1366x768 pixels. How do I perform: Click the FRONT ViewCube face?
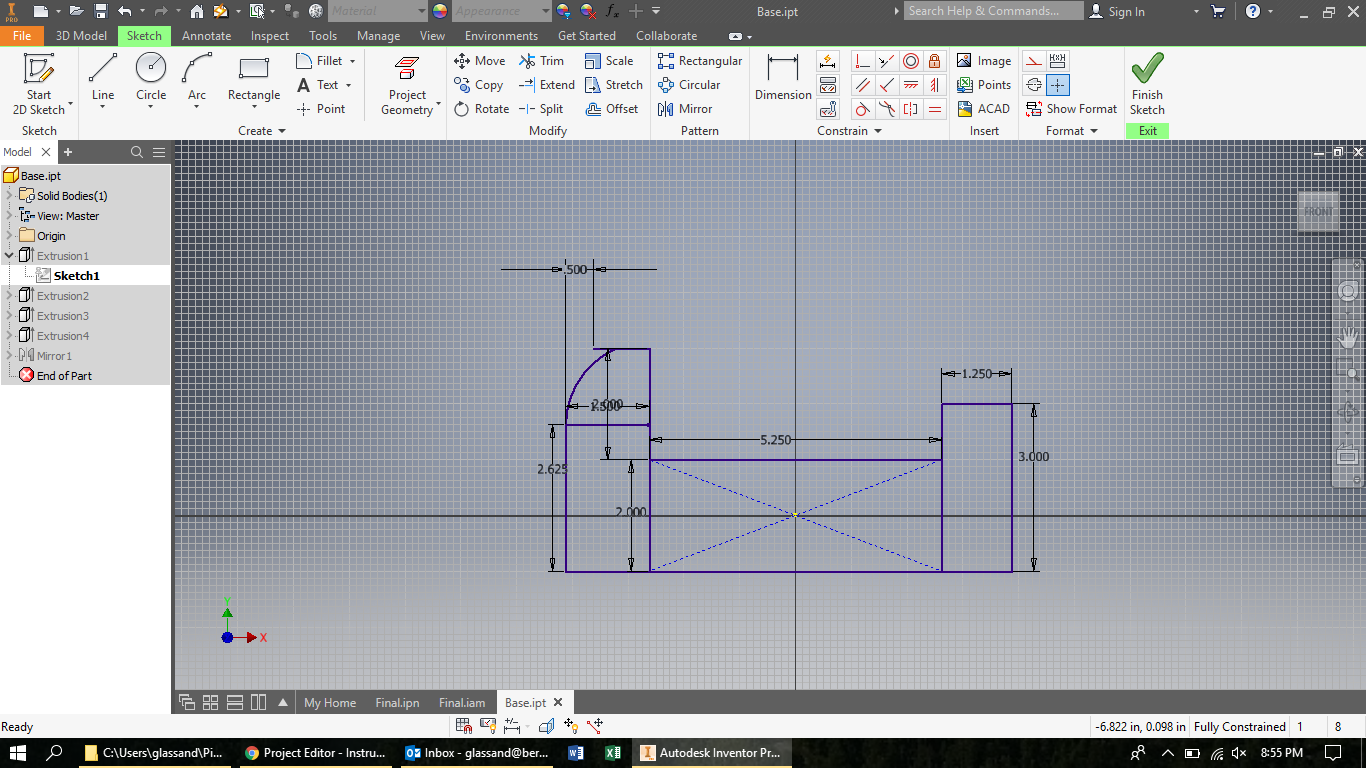point(1318,212)
